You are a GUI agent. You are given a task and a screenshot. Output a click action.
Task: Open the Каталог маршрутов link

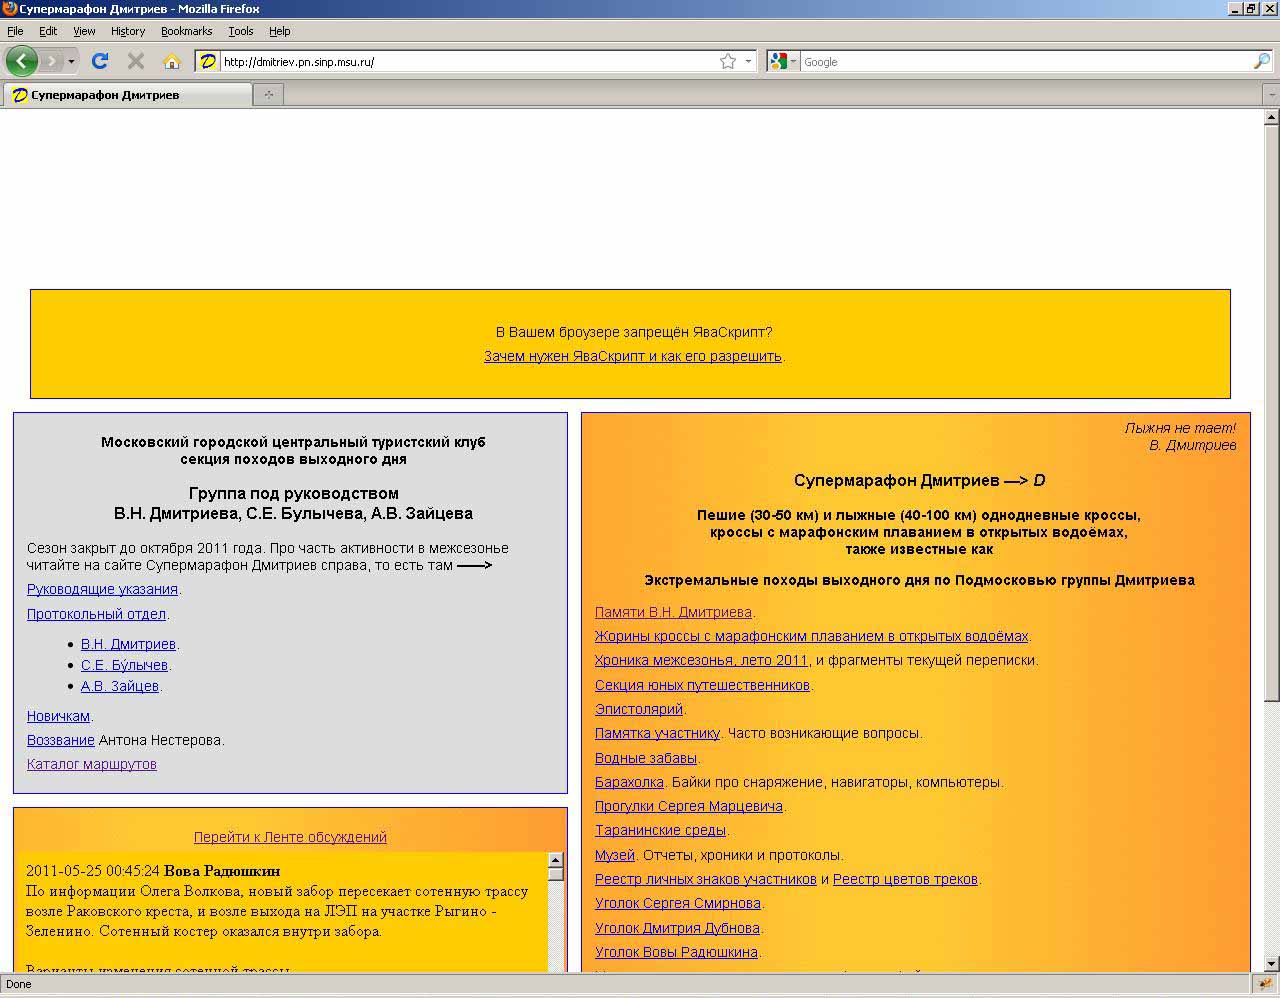point(91,763)
